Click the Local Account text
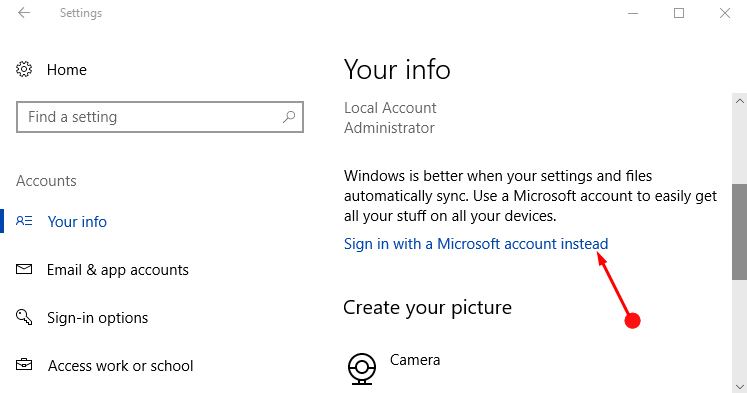Image resolution: width=747 pixels, height=393 pixels. pyautogui.click(x=390, y=108)
